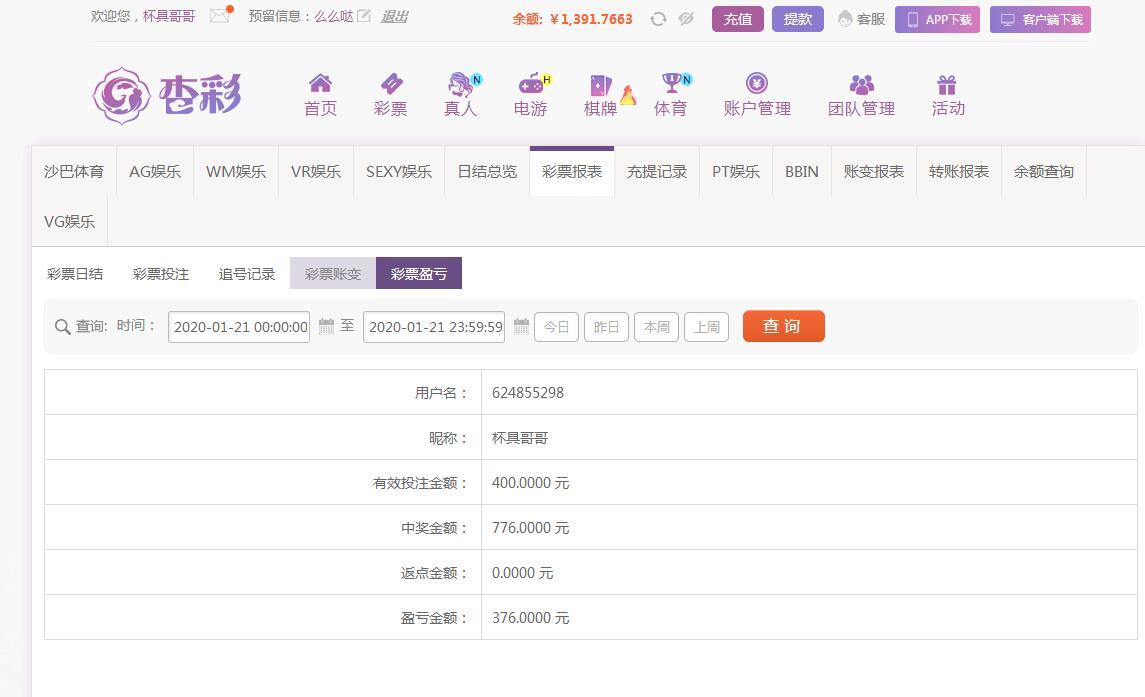Edit reserved message with pencil icon
This screenshot has width=1145, height=697.
tap(364, 15)
